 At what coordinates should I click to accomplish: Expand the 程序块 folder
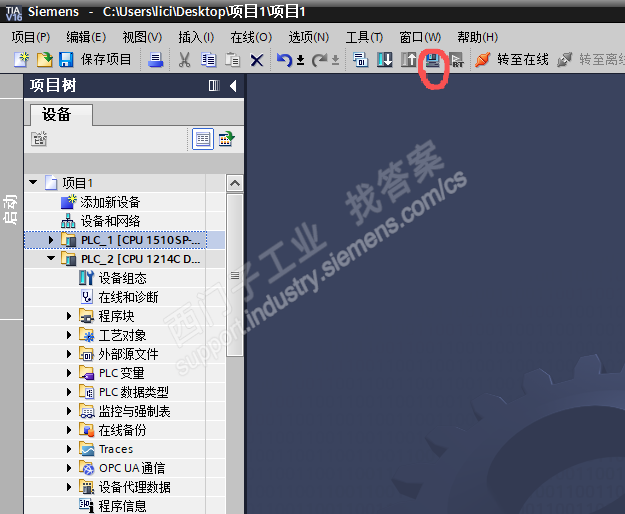[x=69, y=316]
